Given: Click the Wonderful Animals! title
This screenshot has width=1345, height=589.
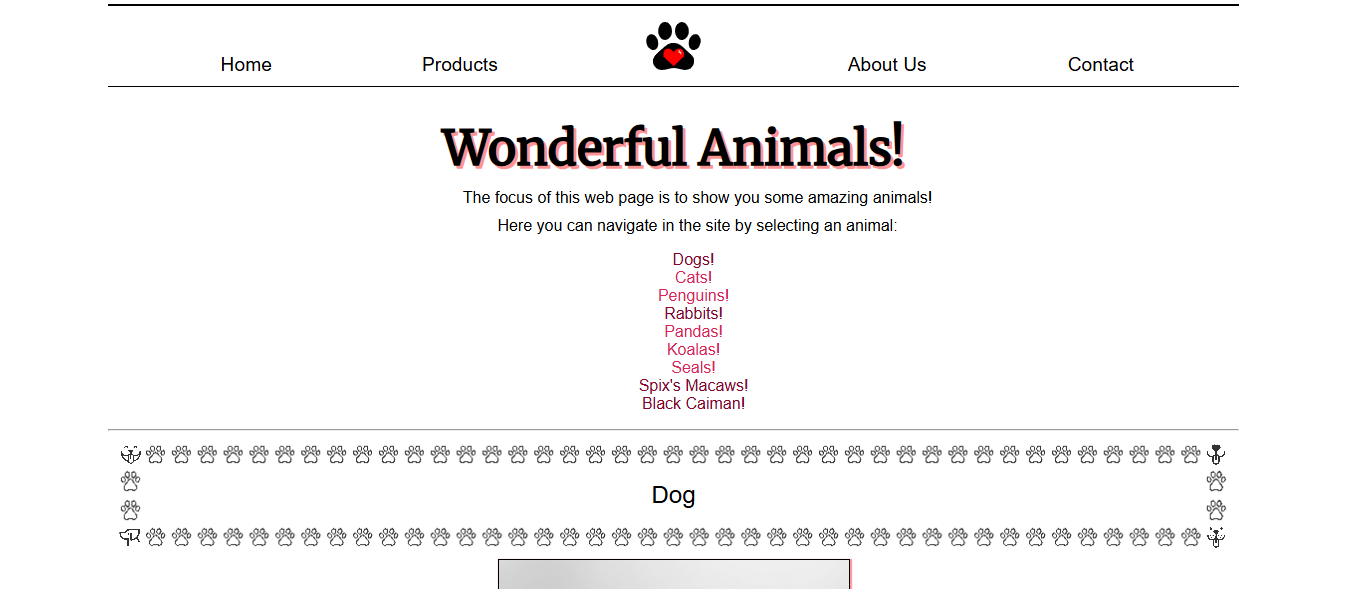Looking at the screenshot, I should pos(673,147).
